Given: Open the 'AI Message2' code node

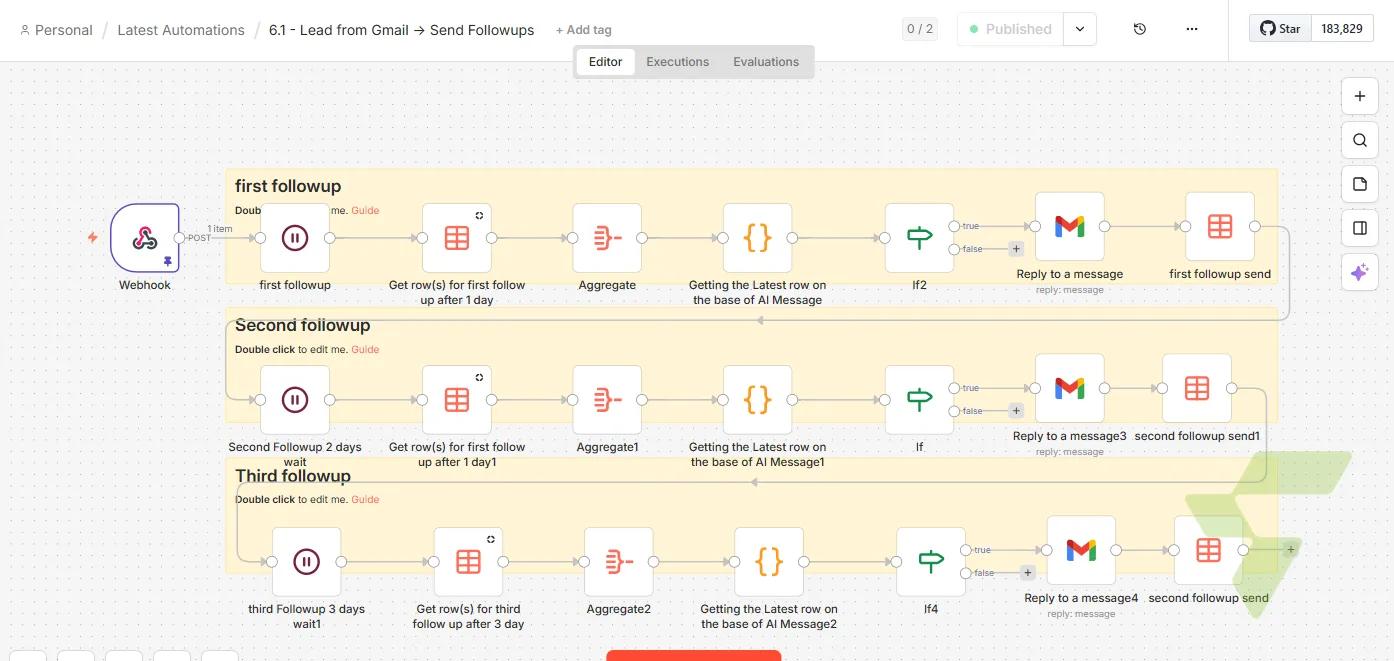Looking at the screenshot, I should tap(769, 562).
